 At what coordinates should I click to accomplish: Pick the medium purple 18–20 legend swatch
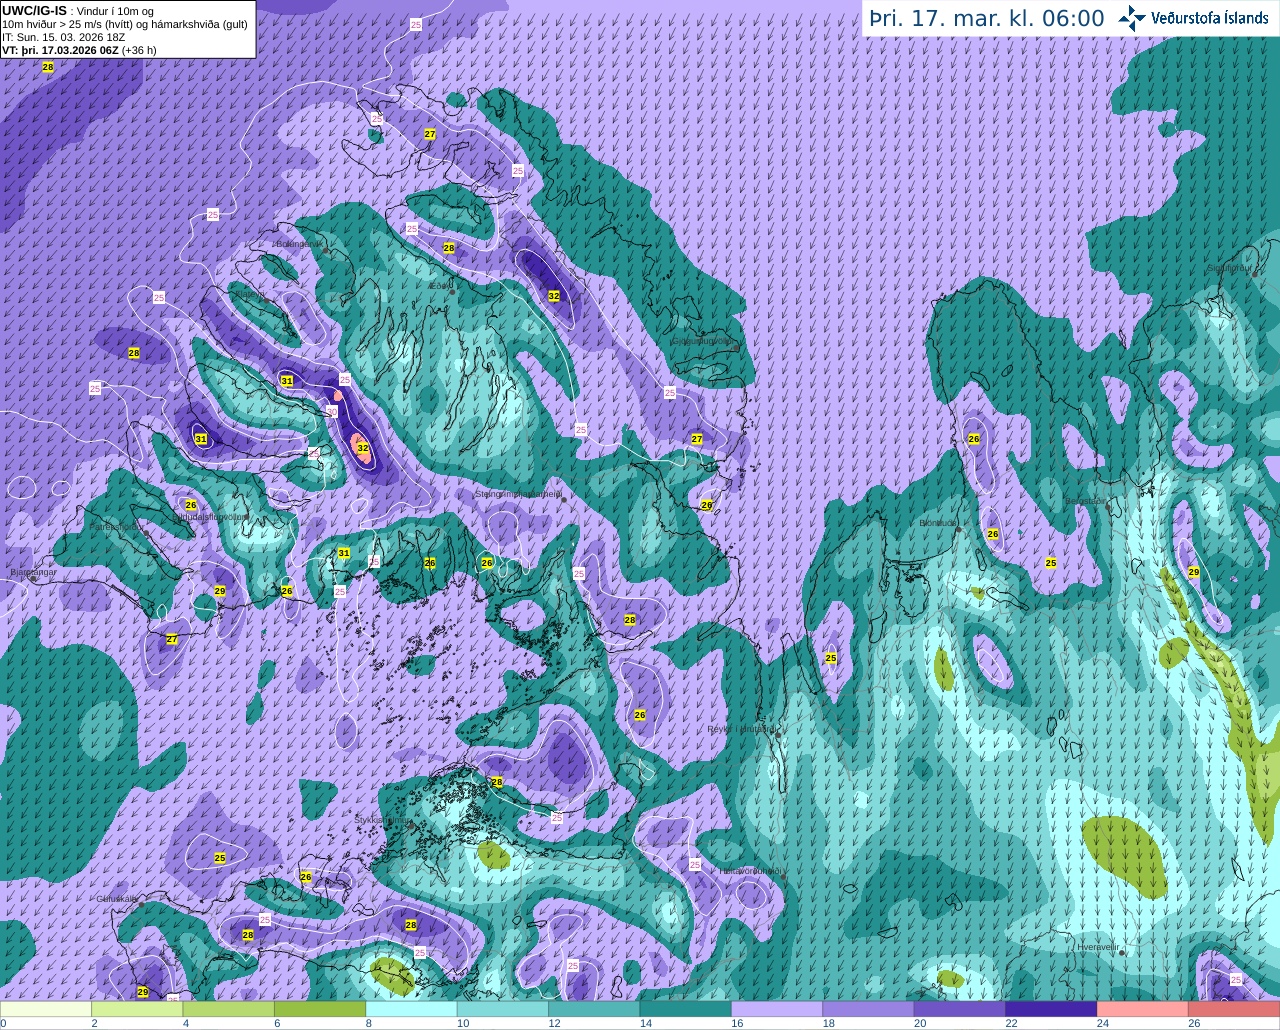tap(868, 1009)
